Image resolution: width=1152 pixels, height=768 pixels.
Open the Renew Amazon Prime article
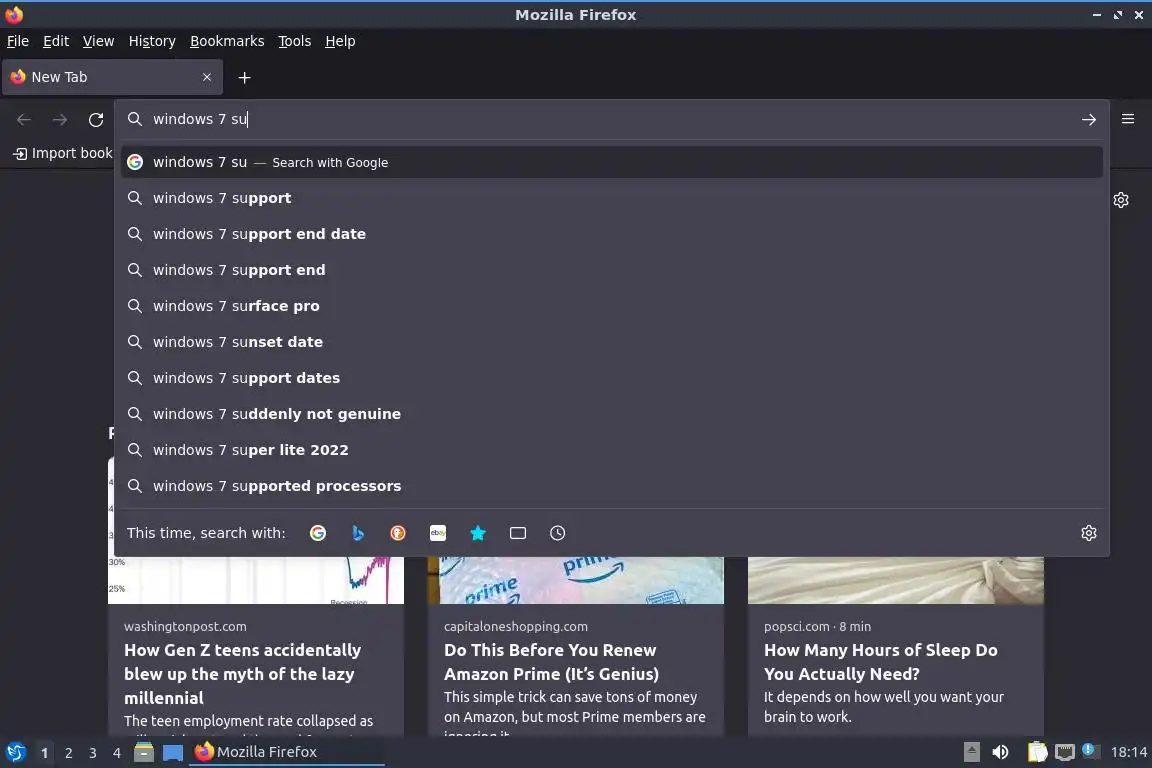(551, 661)
